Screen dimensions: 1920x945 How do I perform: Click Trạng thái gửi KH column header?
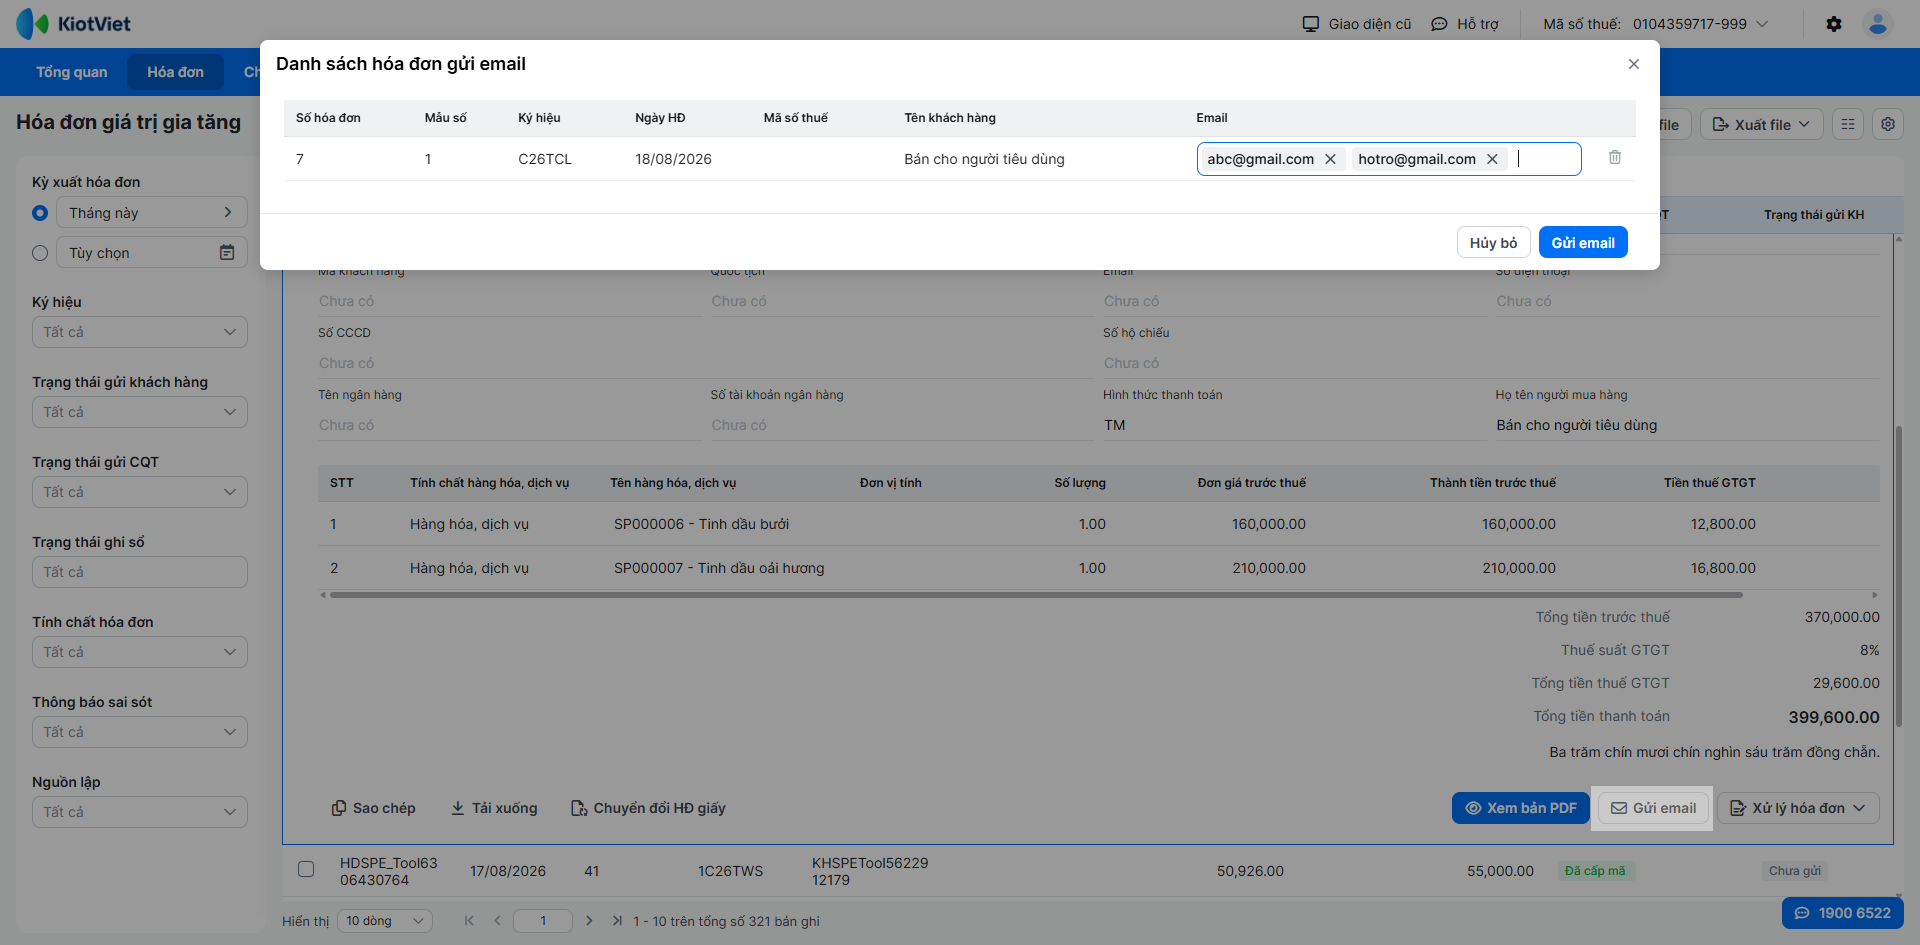point(1814,215)
